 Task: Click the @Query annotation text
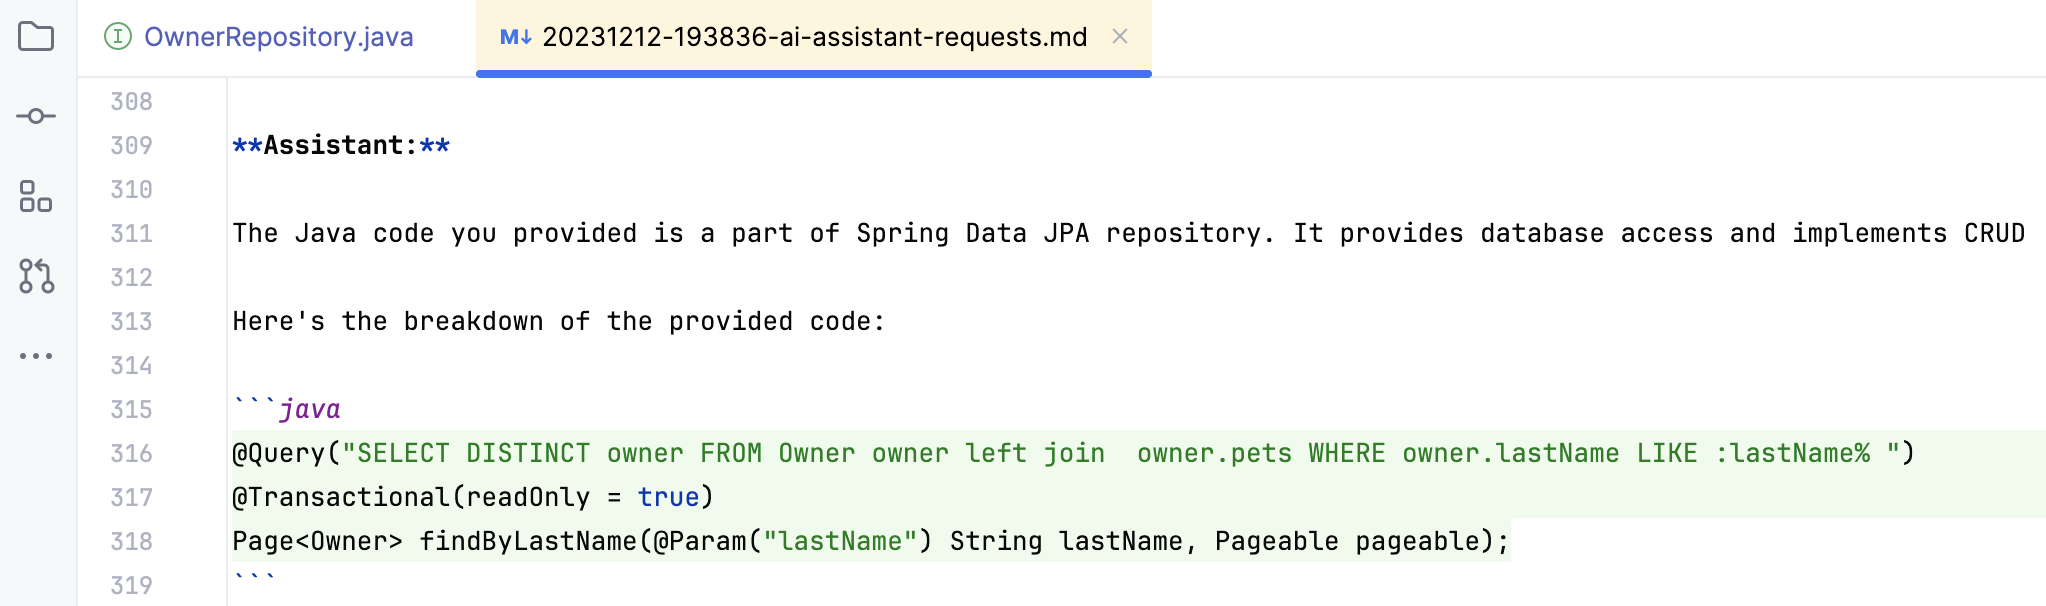click(281, 453)
